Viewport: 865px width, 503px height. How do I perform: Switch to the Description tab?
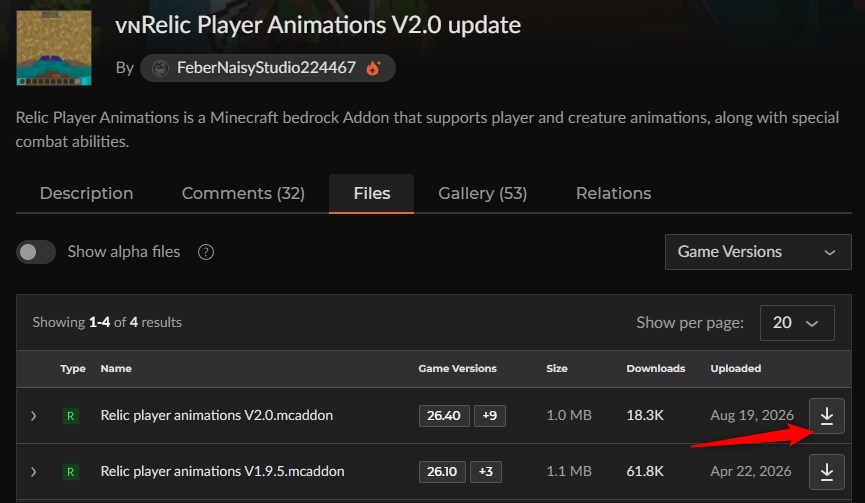coord(87,194)
